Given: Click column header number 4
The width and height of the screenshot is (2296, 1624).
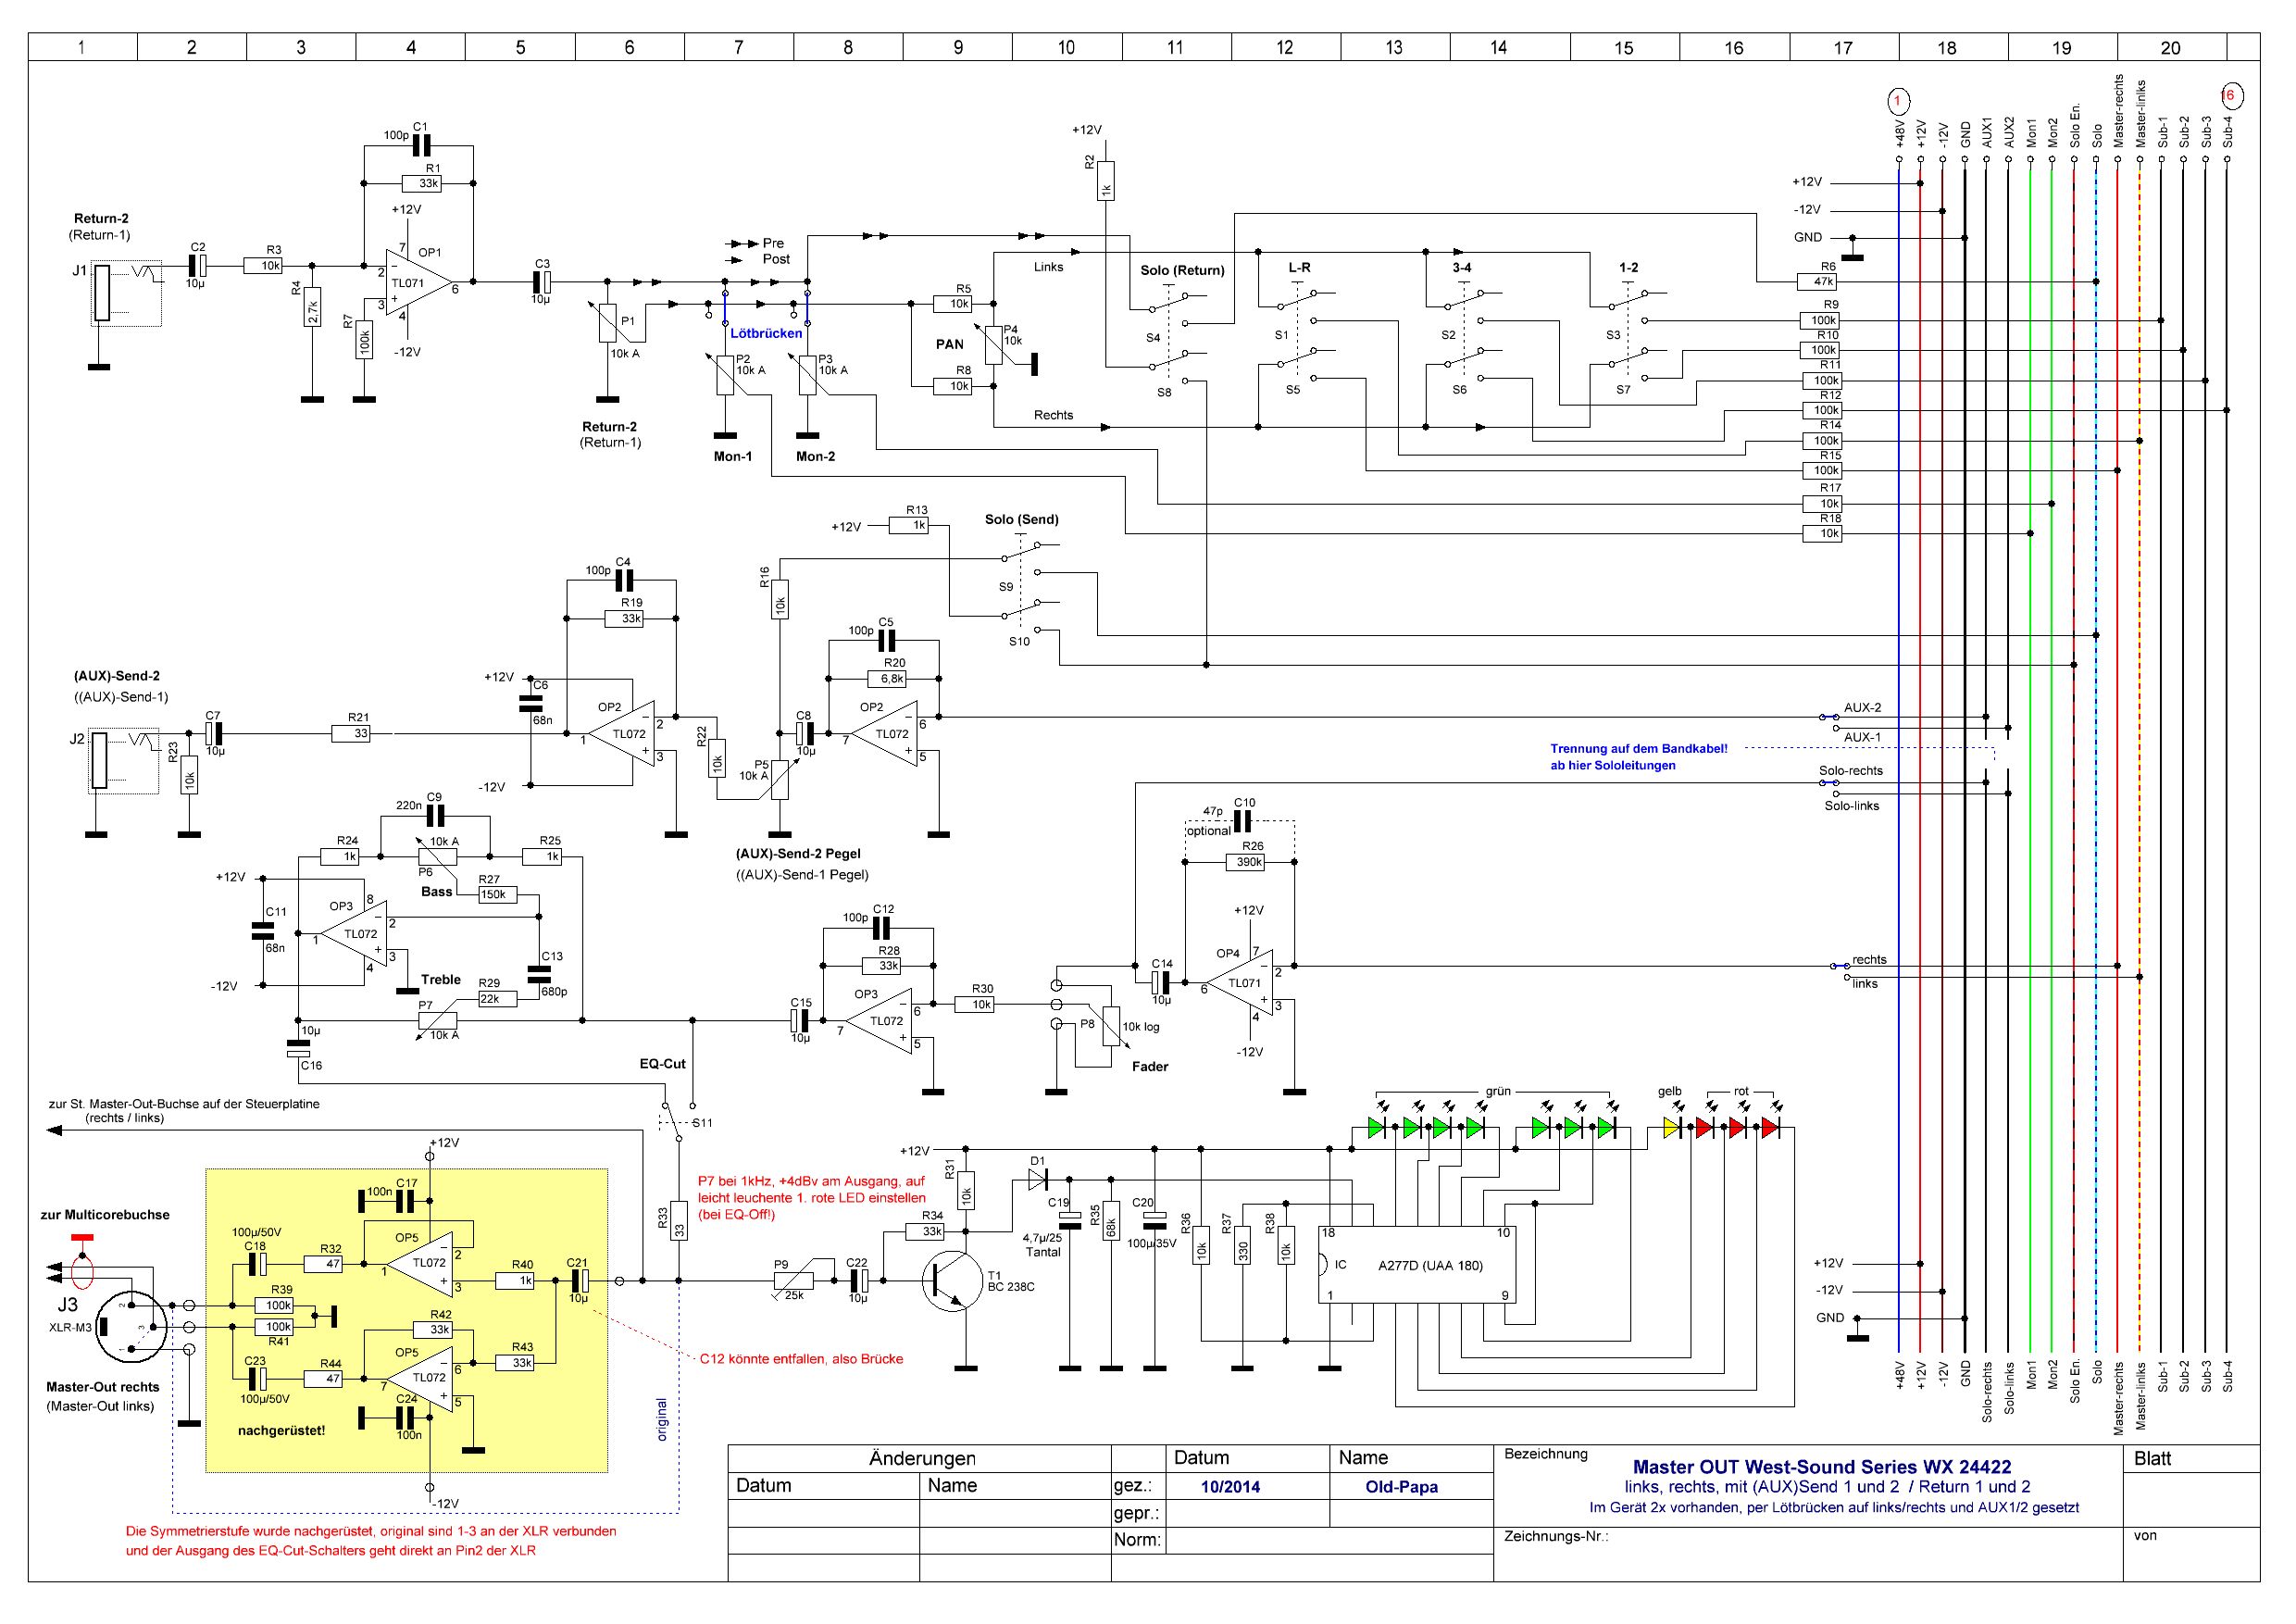Looking at the screenshot, I should (410, 47).
